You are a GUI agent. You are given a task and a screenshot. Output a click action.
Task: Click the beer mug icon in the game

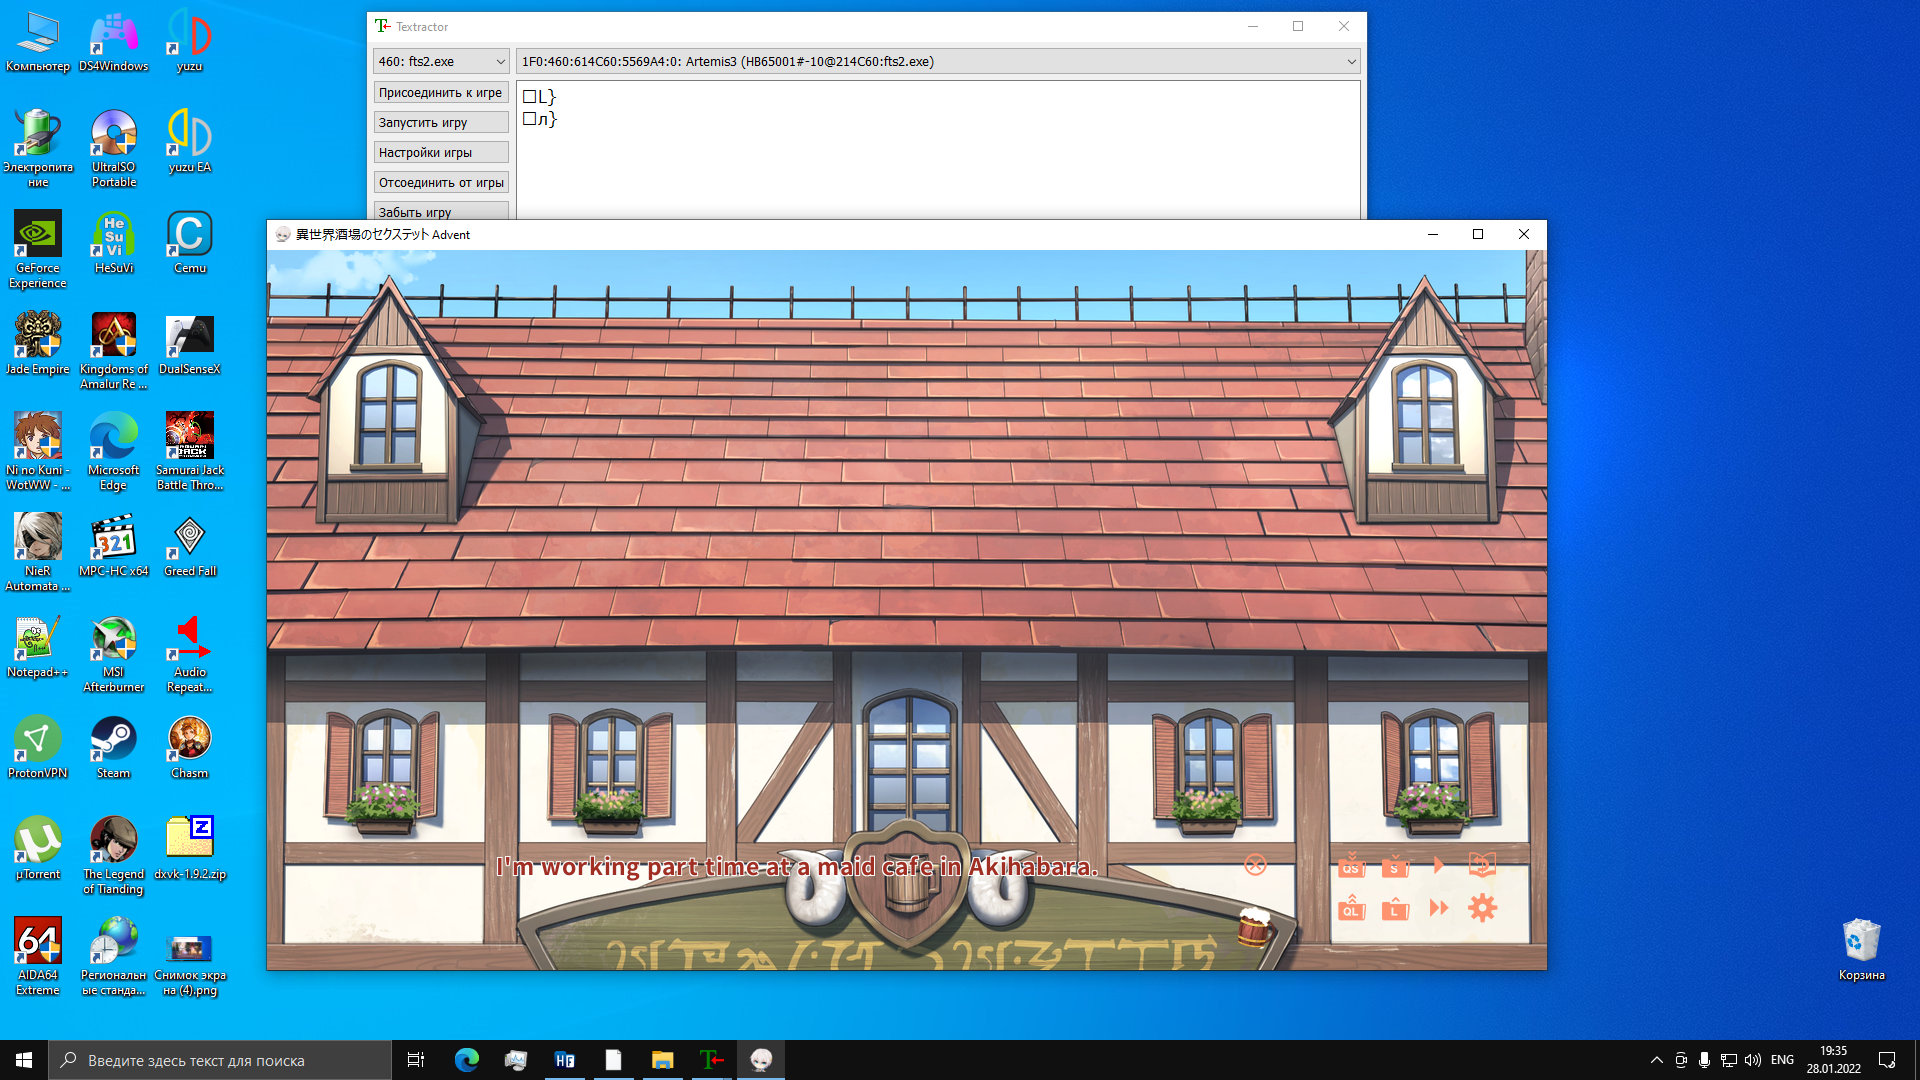point(1253,927)
